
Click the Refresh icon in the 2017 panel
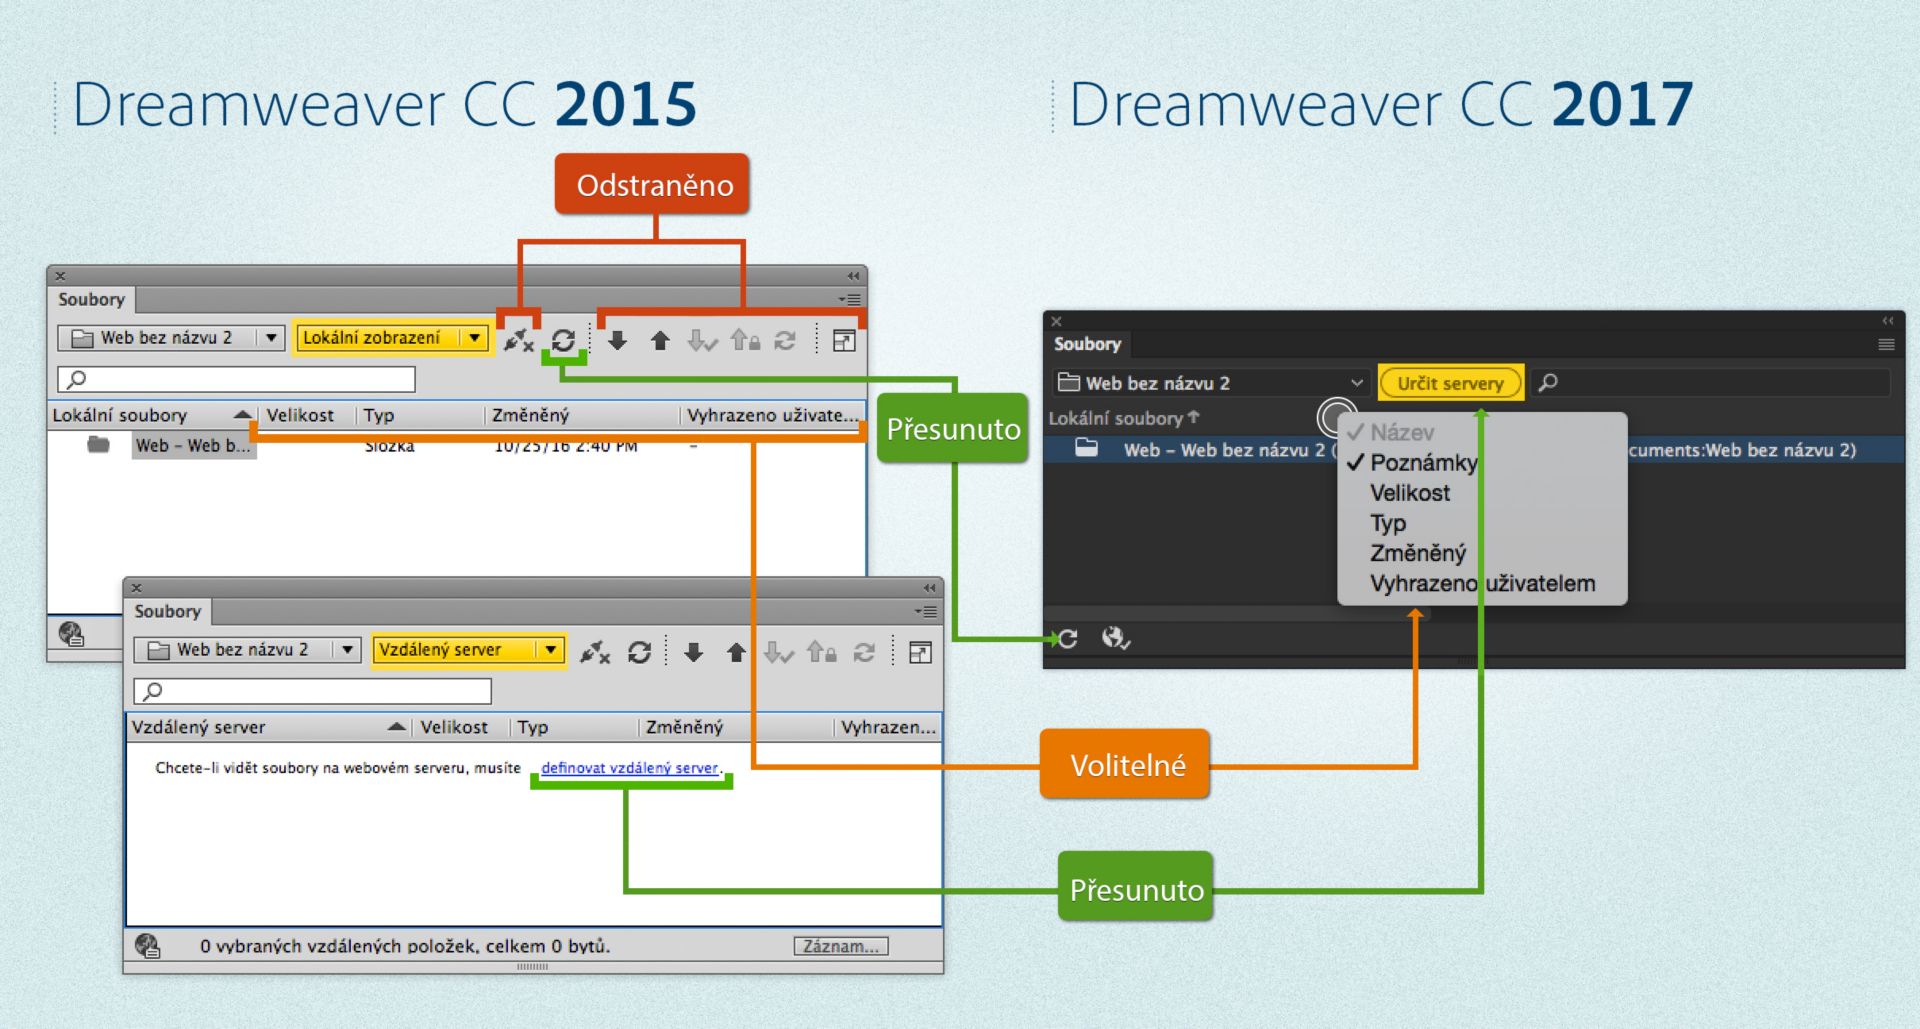tap(1066, 639)
